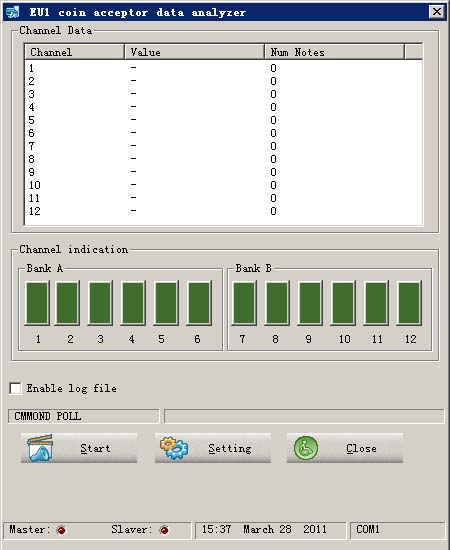Select channel 12 row in the list
The image size is (450, 550).
point(223,211)
